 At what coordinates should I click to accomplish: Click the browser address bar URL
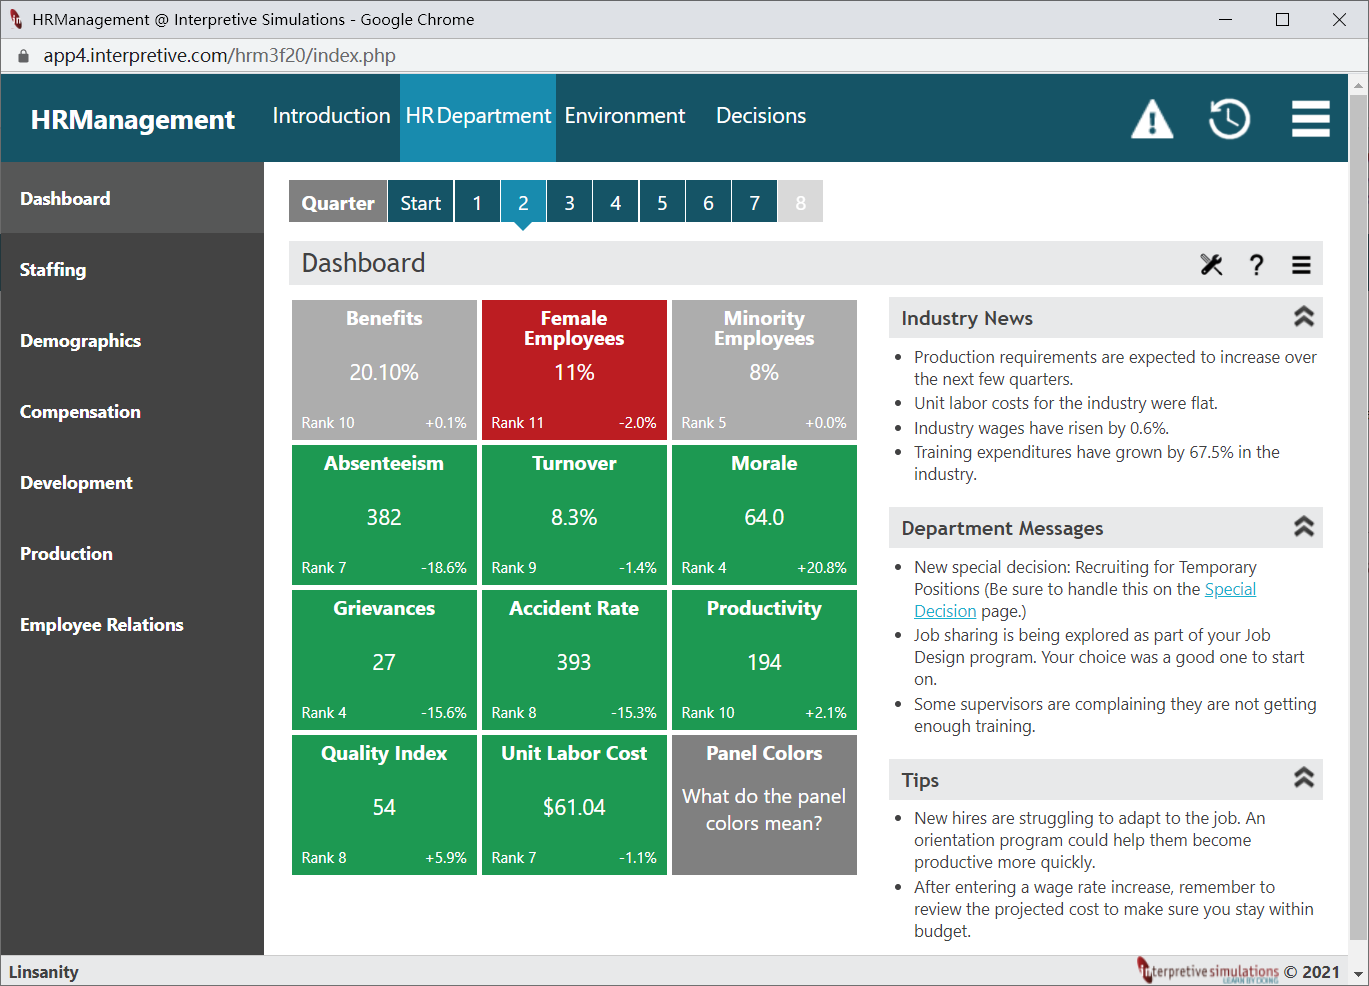219,56
